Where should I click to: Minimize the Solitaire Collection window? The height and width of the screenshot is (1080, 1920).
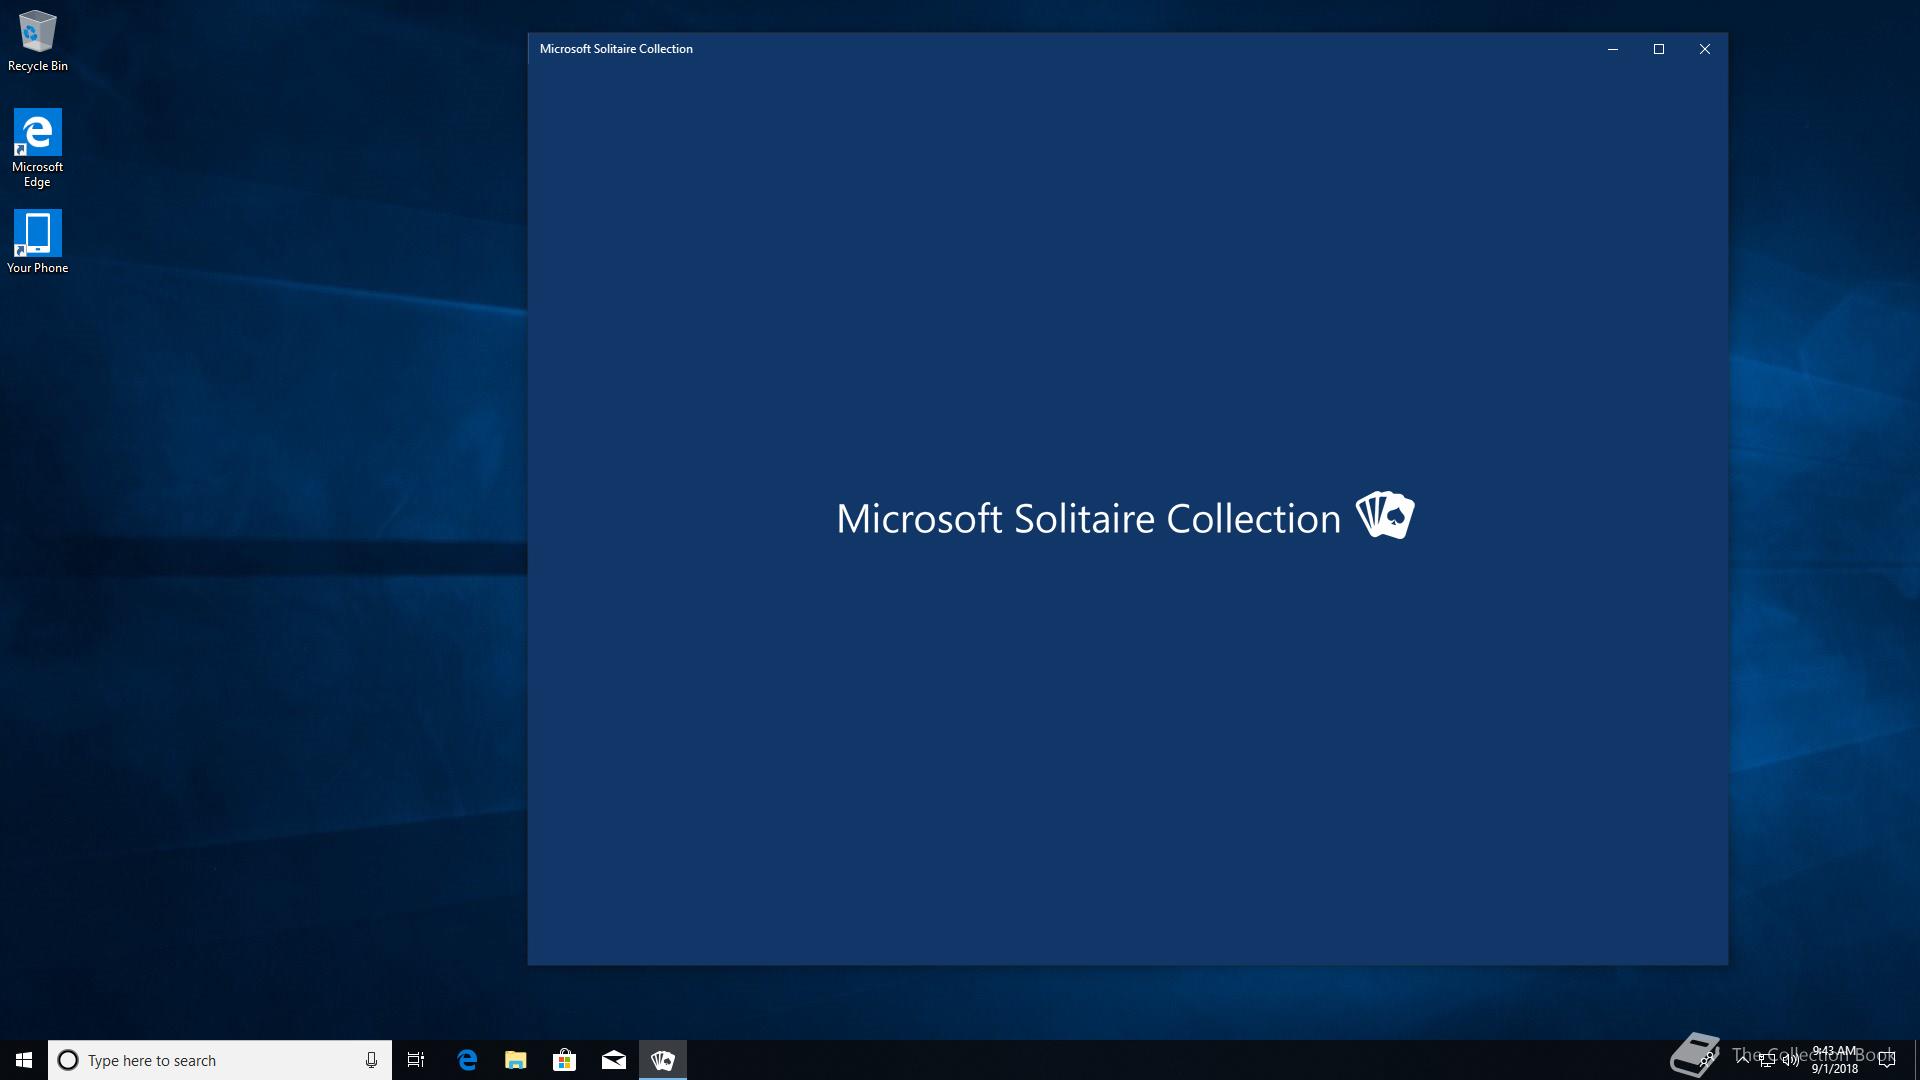[x=1612, y=49]
